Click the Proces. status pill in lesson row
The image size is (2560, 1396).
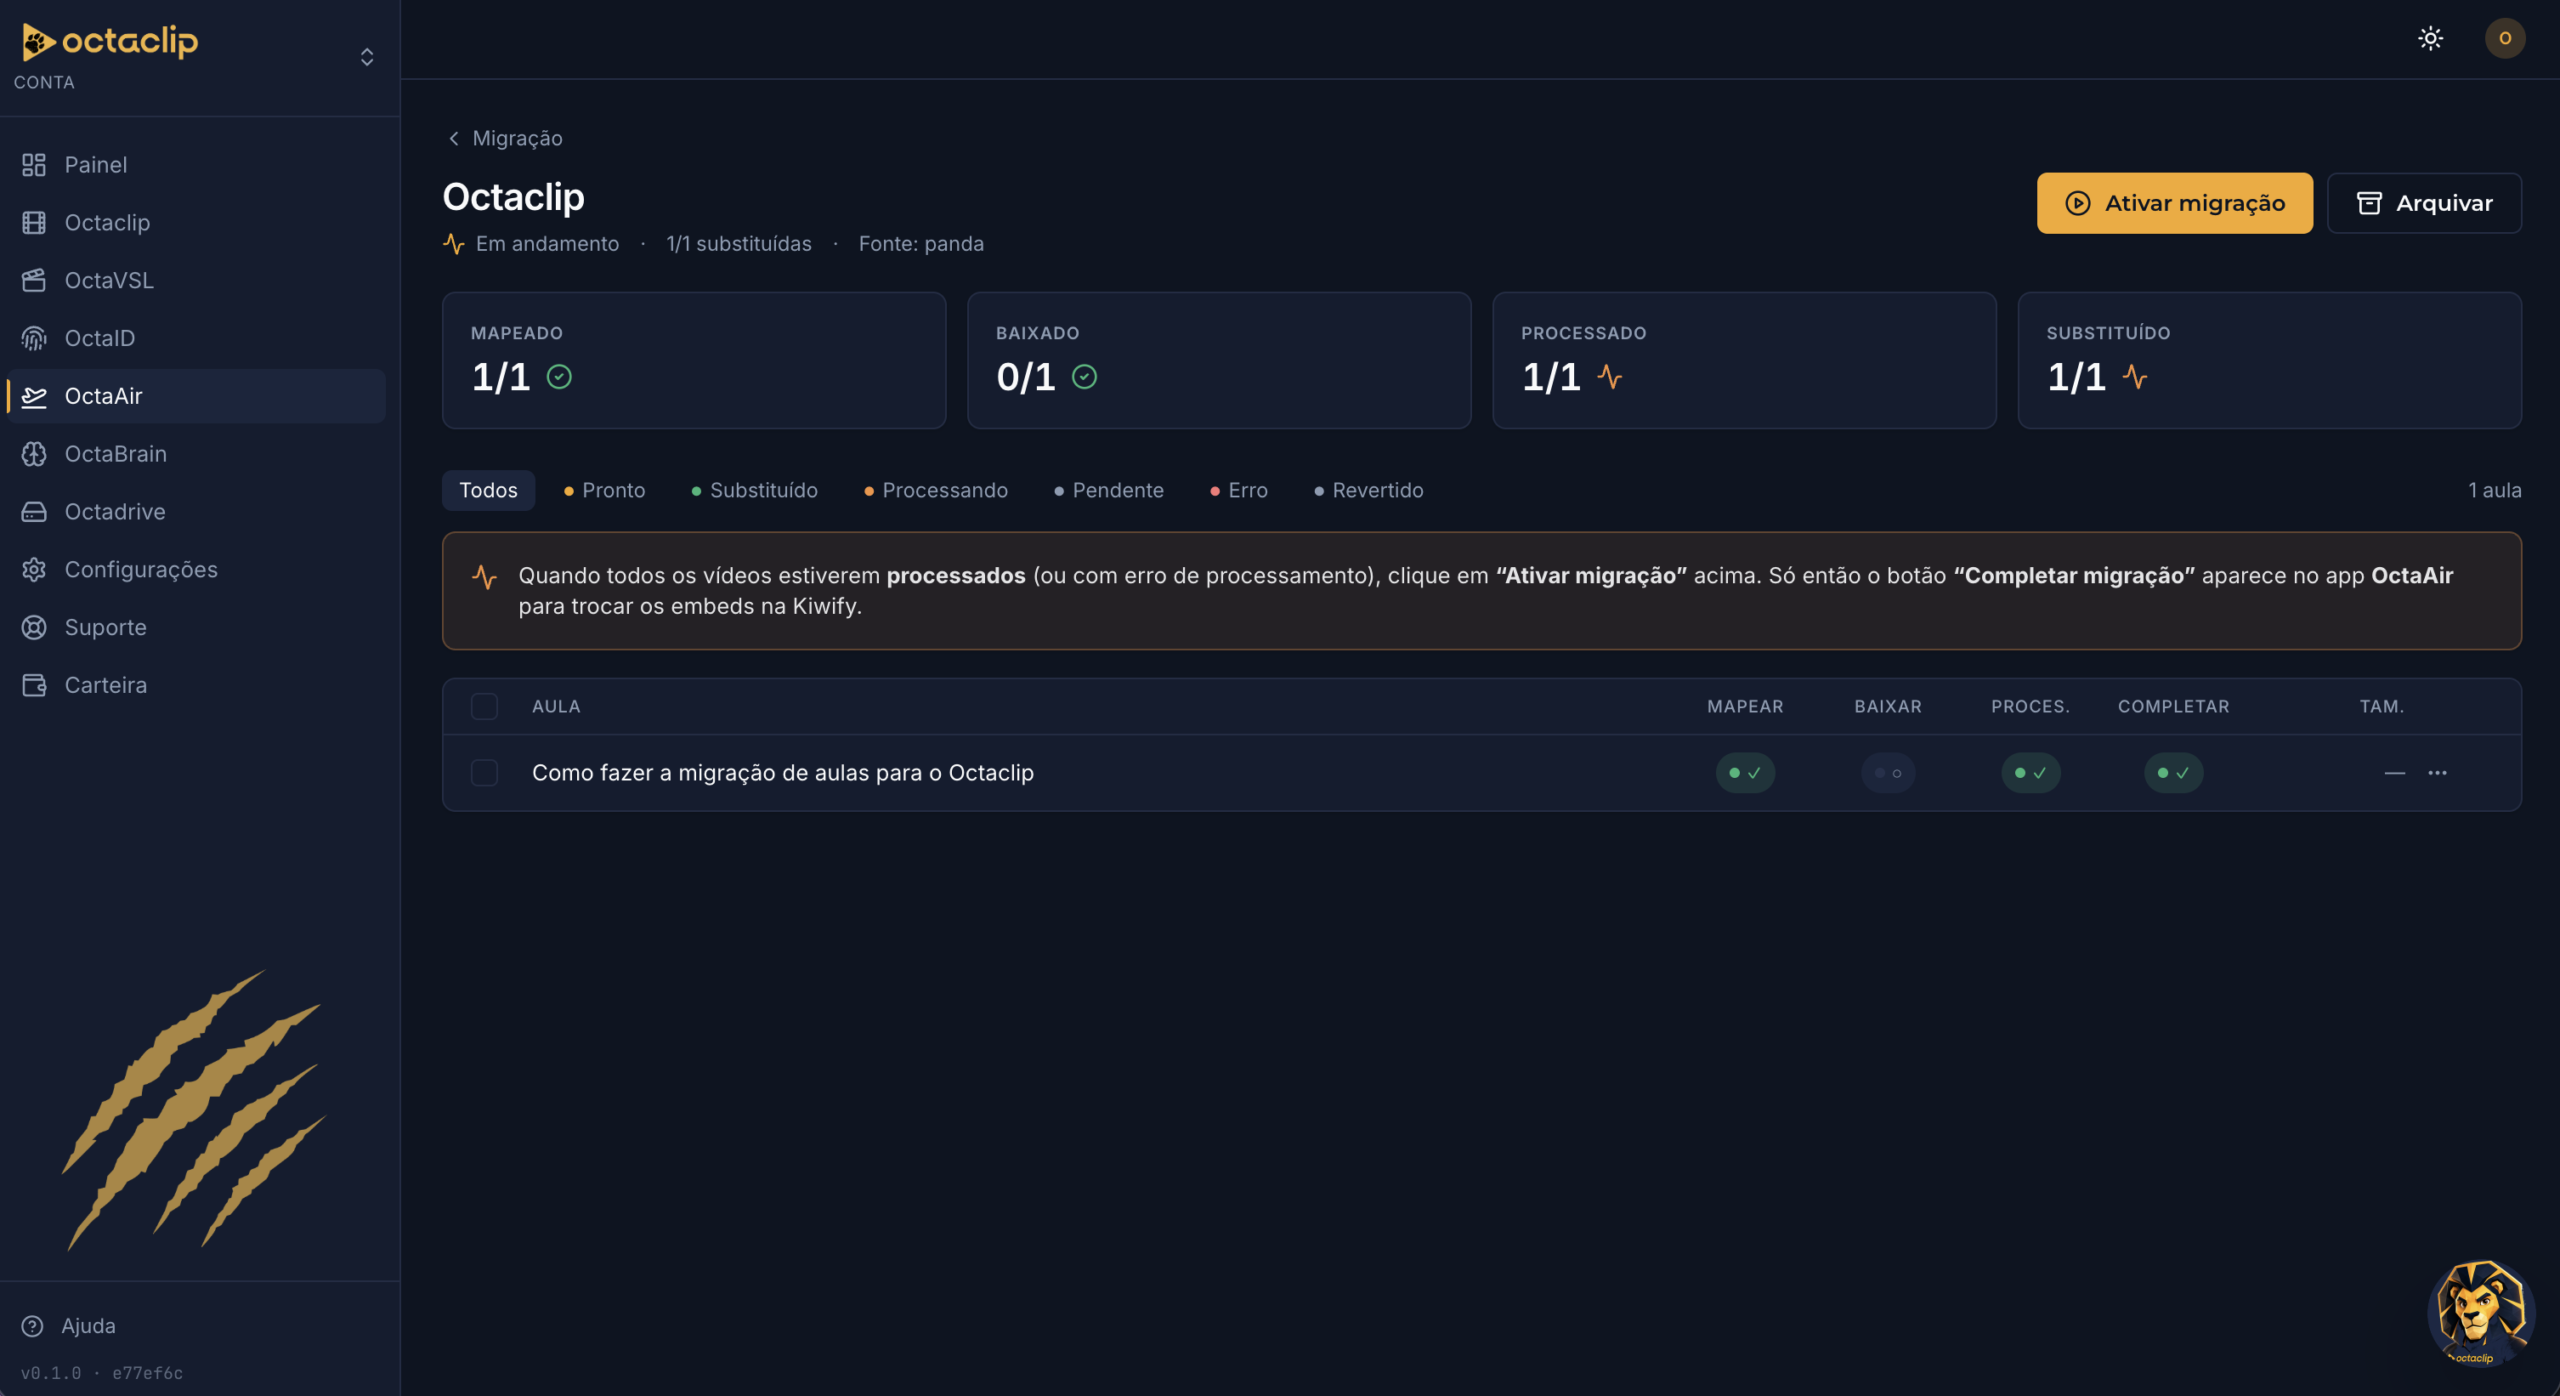pyautogui.click(x=2030, y=773)
